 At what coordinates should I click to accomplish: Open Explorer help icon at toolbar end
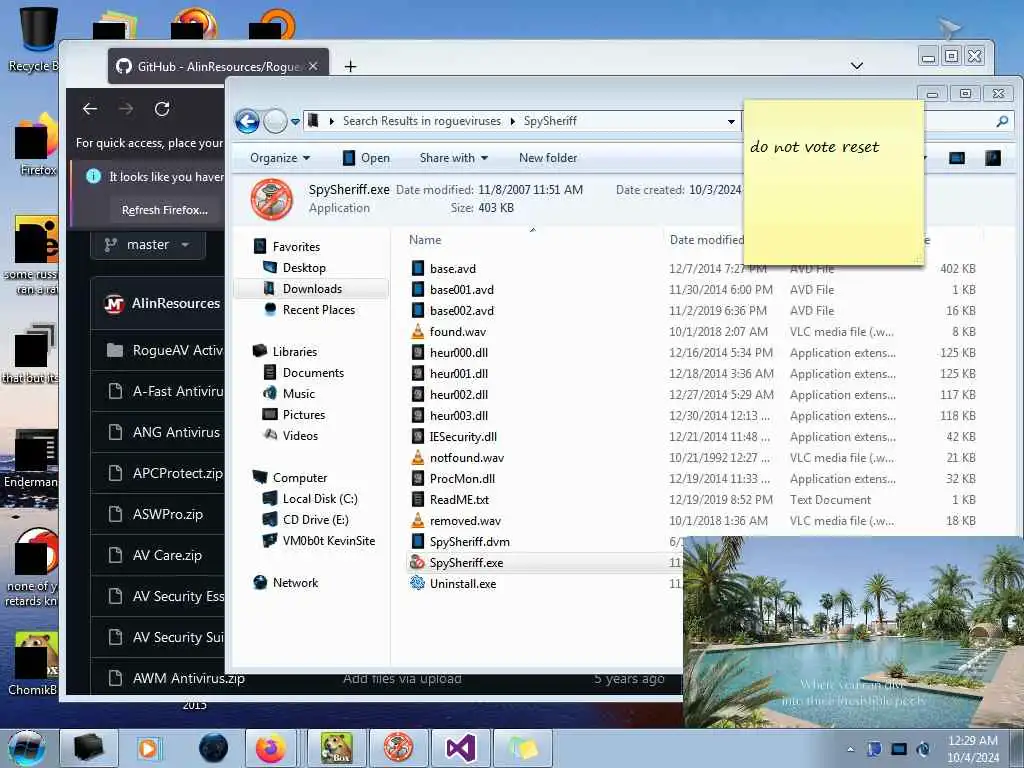click(993, 158)
